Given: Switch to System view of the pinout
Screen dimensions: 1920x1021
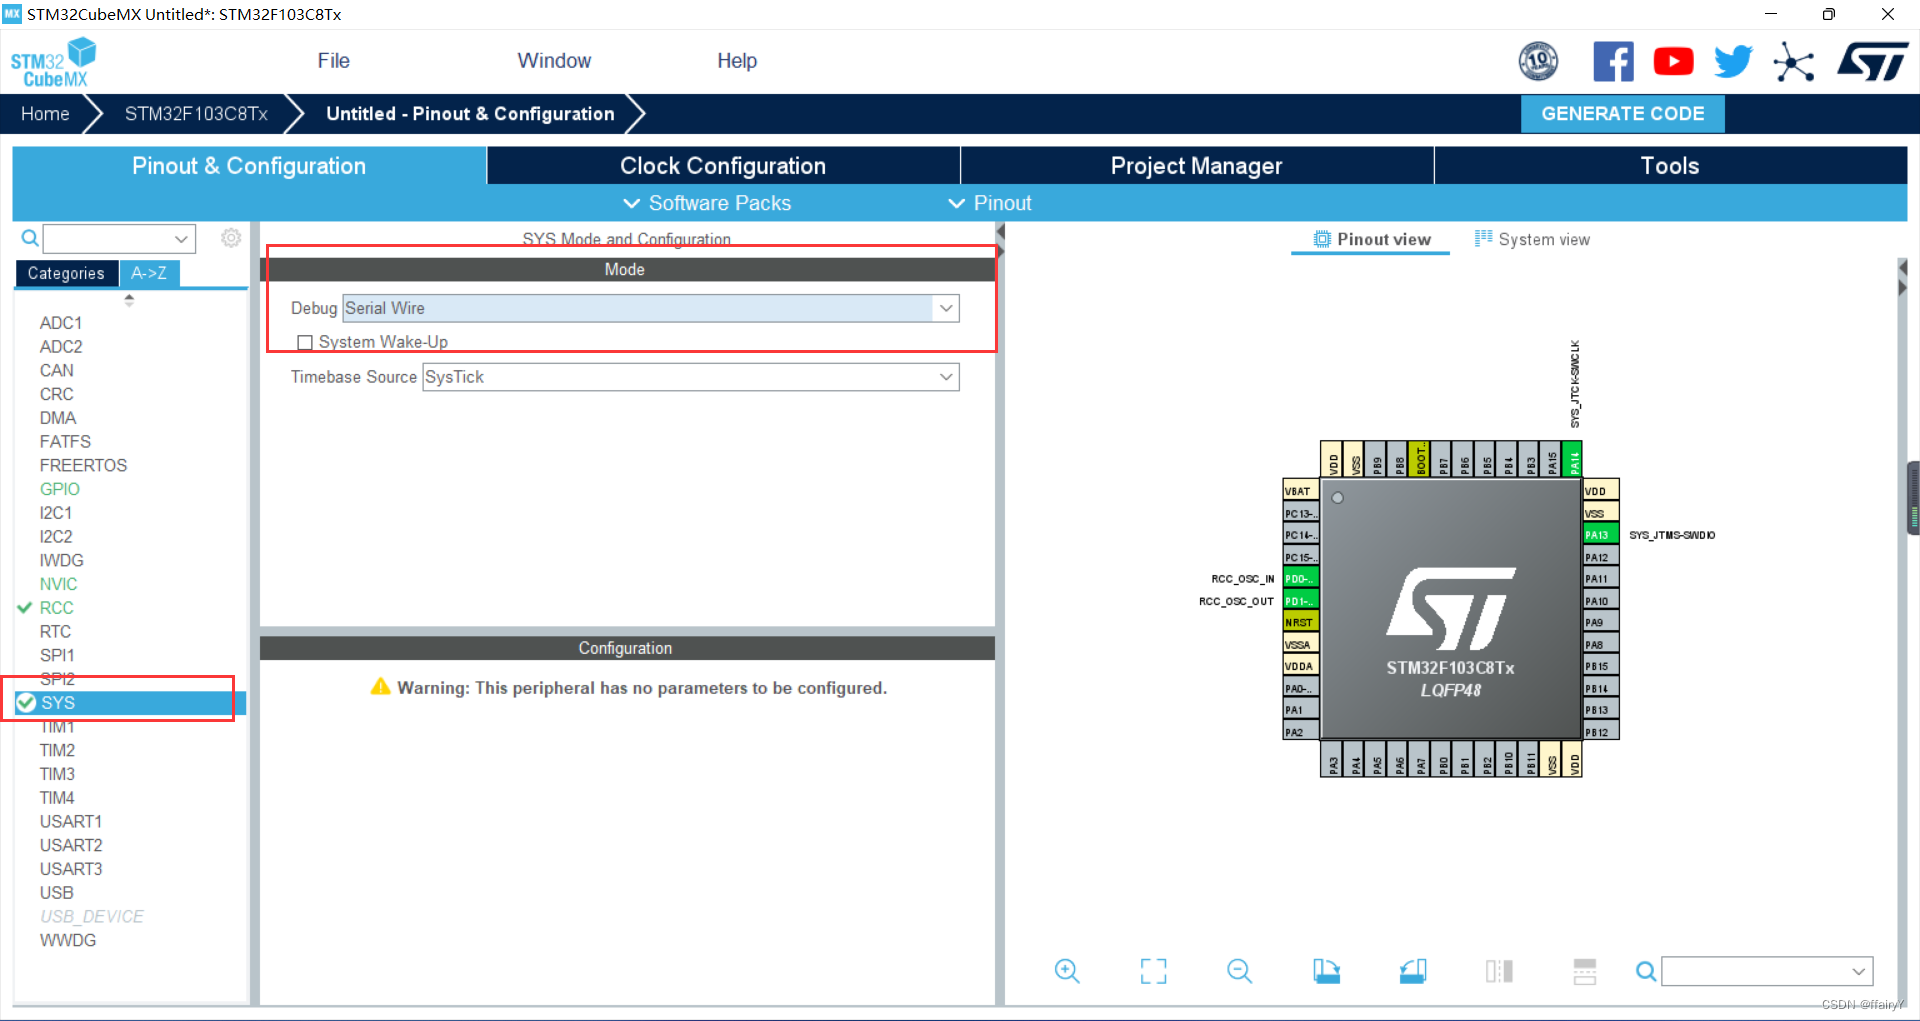Looking at the screenshot, I should pos(1533,239).
